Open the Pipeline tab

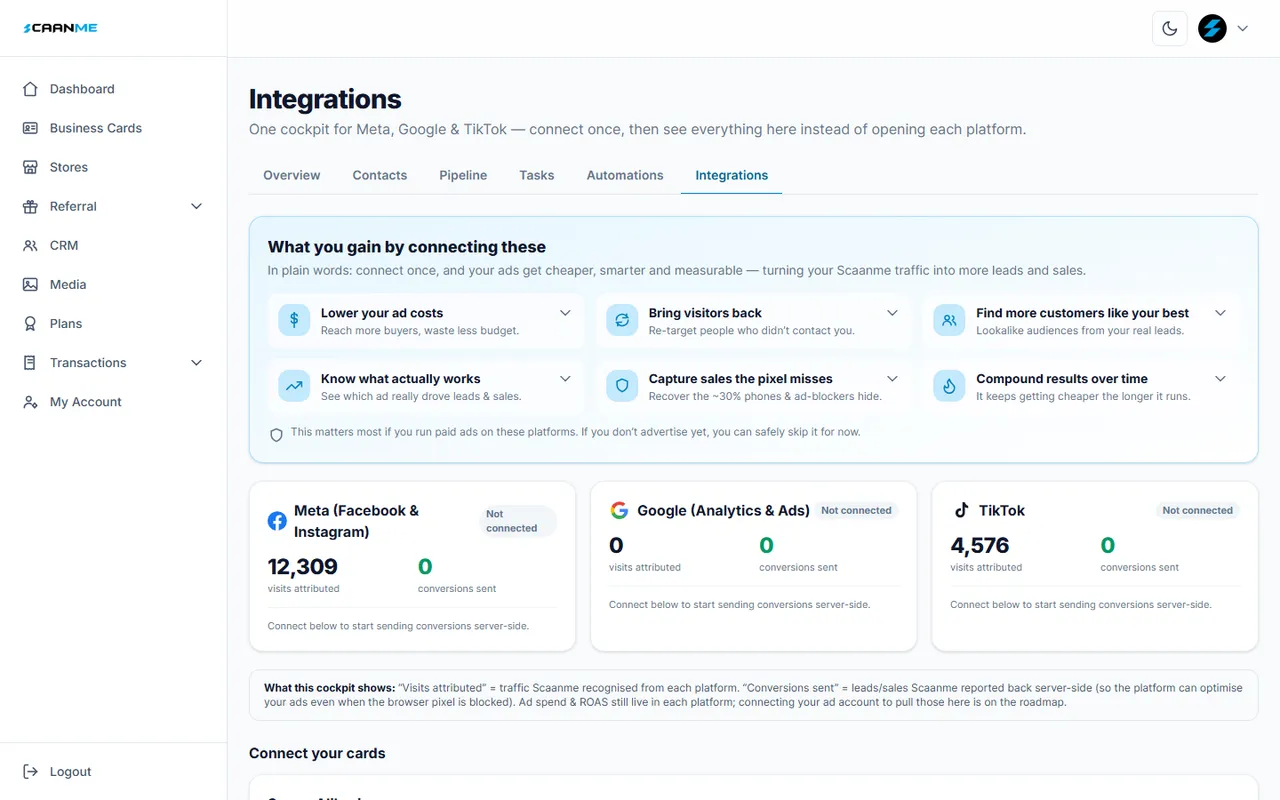(463, 175)
